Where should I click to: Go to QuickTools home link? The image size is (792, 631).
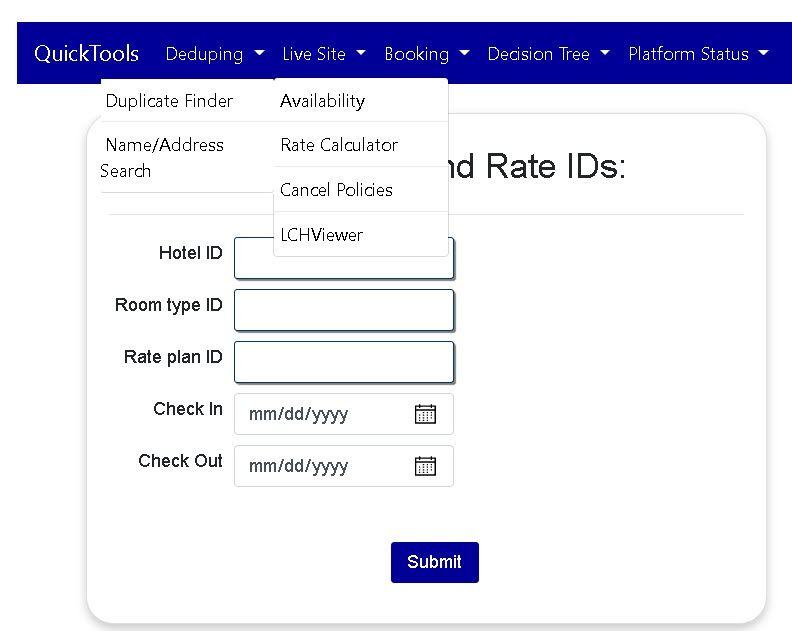[x=87, y=54]
